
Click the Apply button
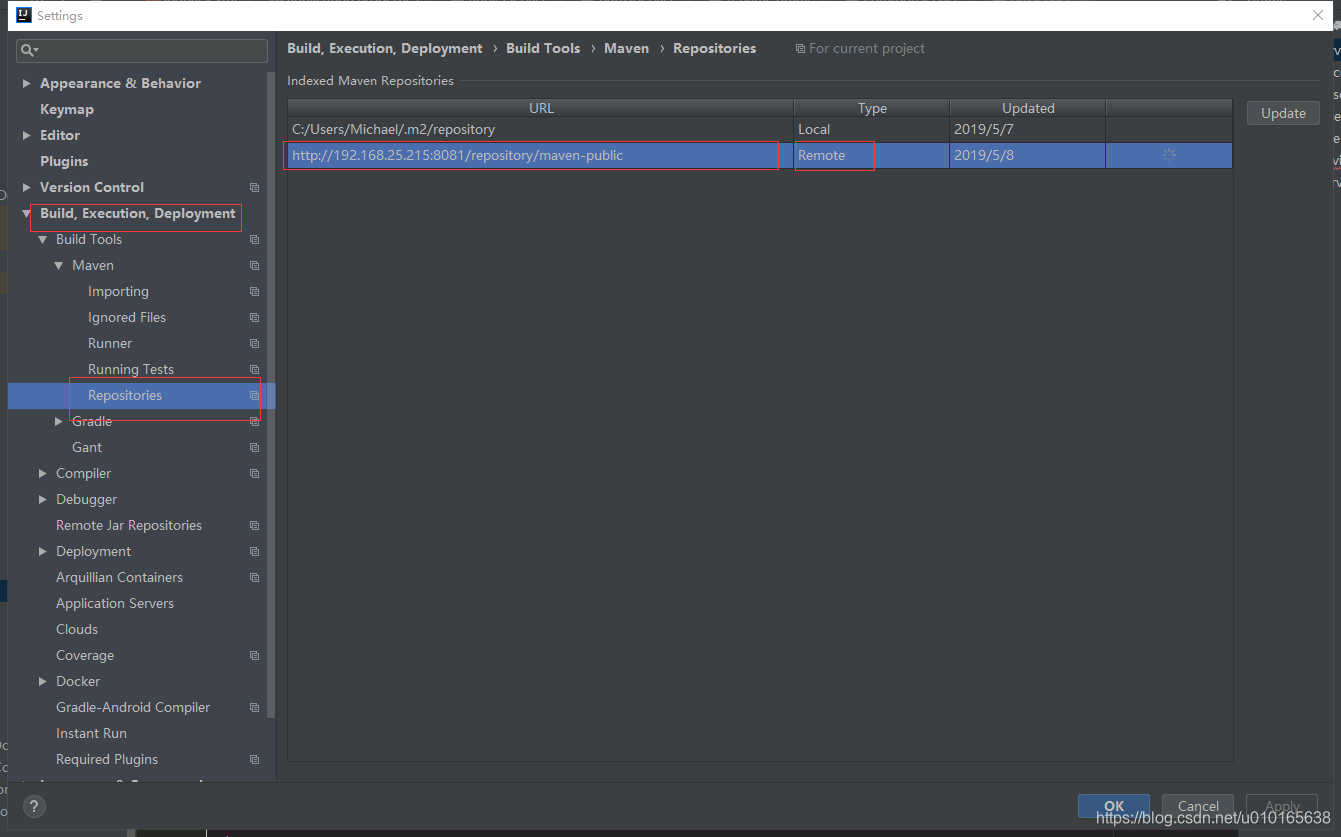click(x=1283, y=806)
